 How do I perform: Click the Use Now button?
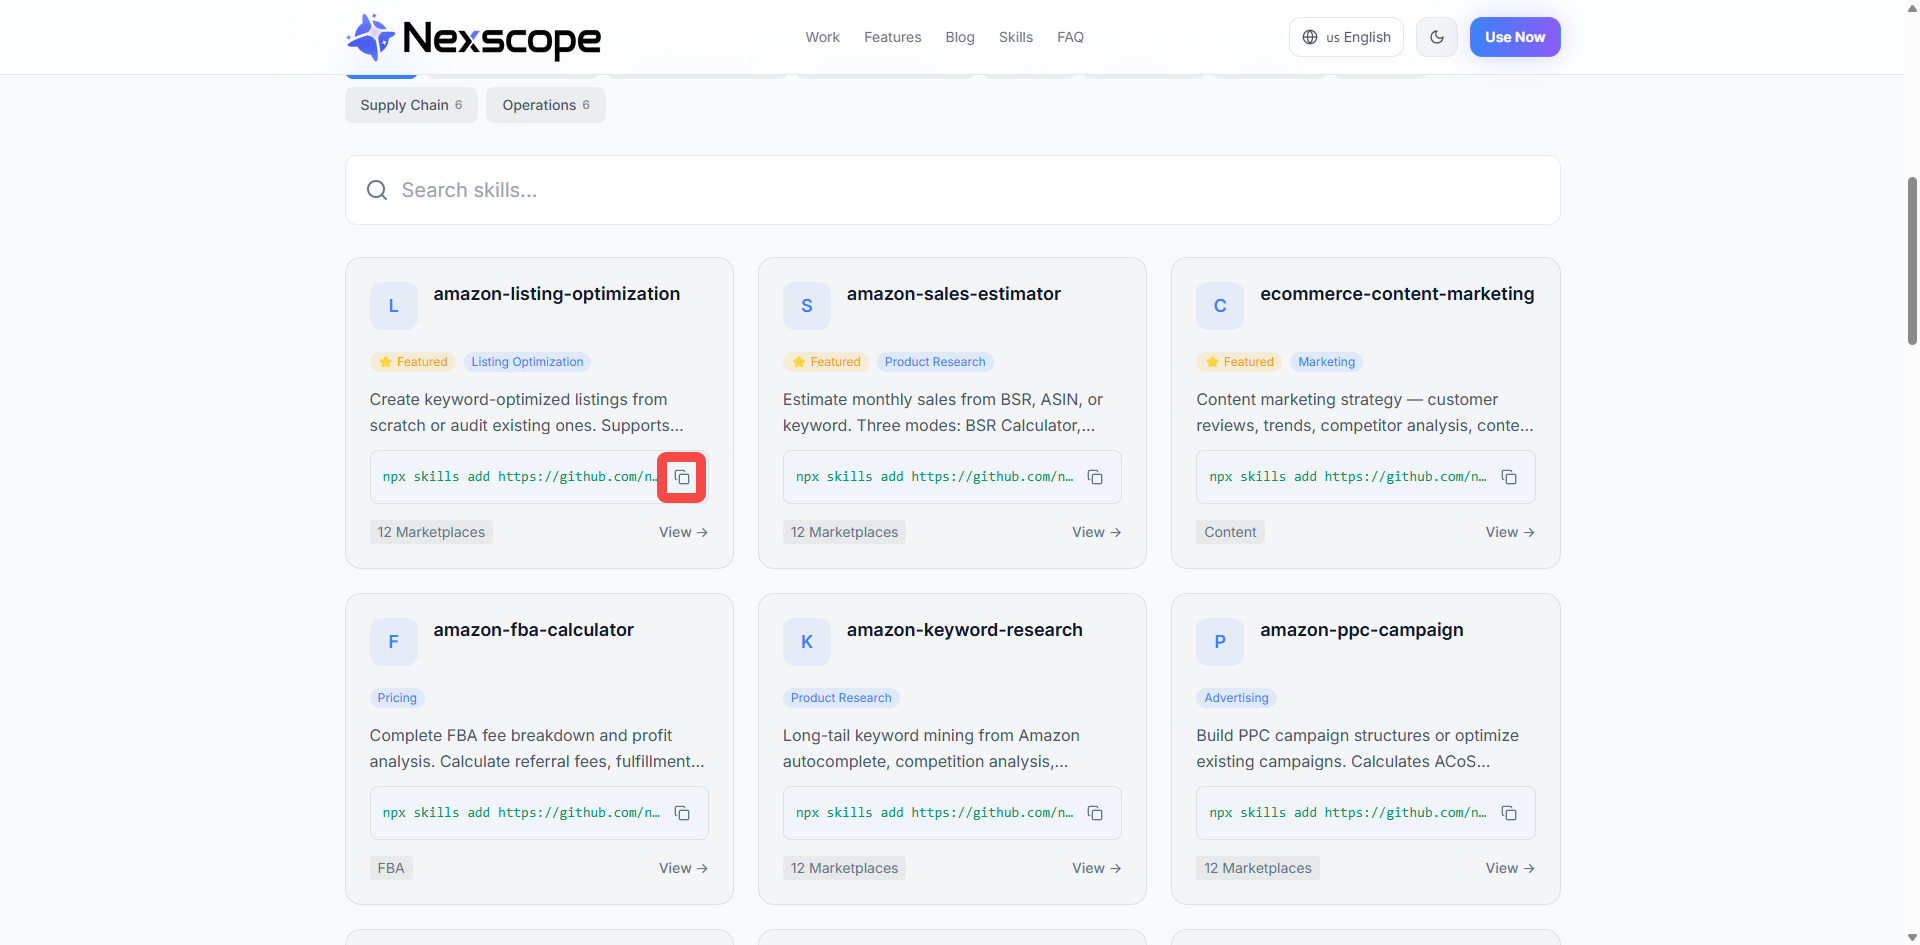pyautogui.click(x=1514, y=37)
